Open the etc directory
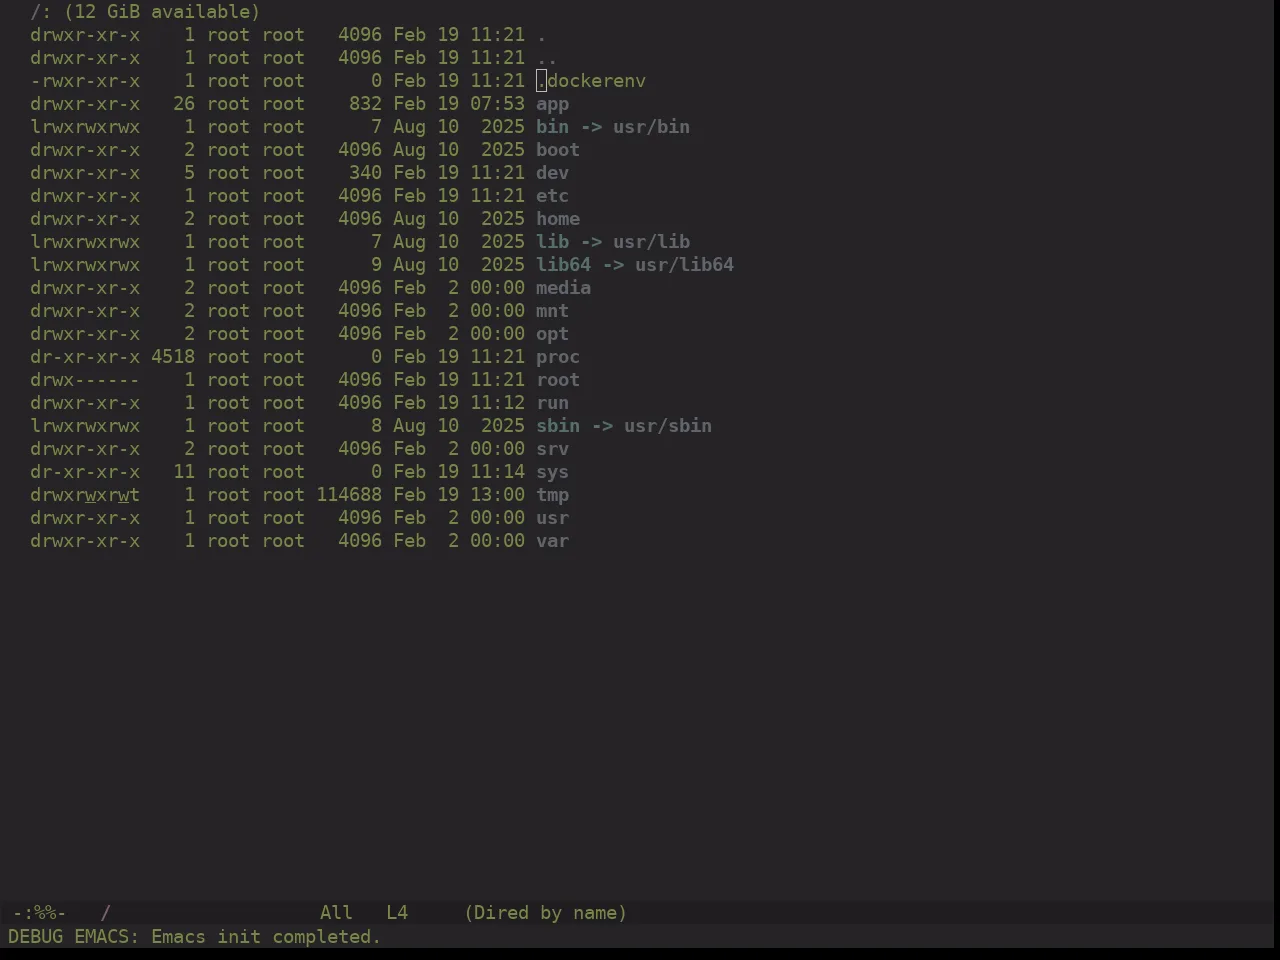This screenshot has height=960, width=1280. (552, 196)
